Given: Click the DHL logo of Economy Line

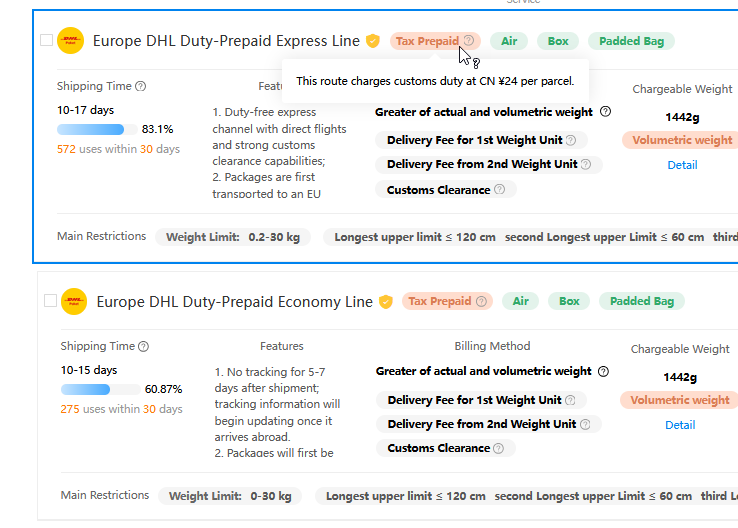Looking at the screenshot, I should (74, 301).
